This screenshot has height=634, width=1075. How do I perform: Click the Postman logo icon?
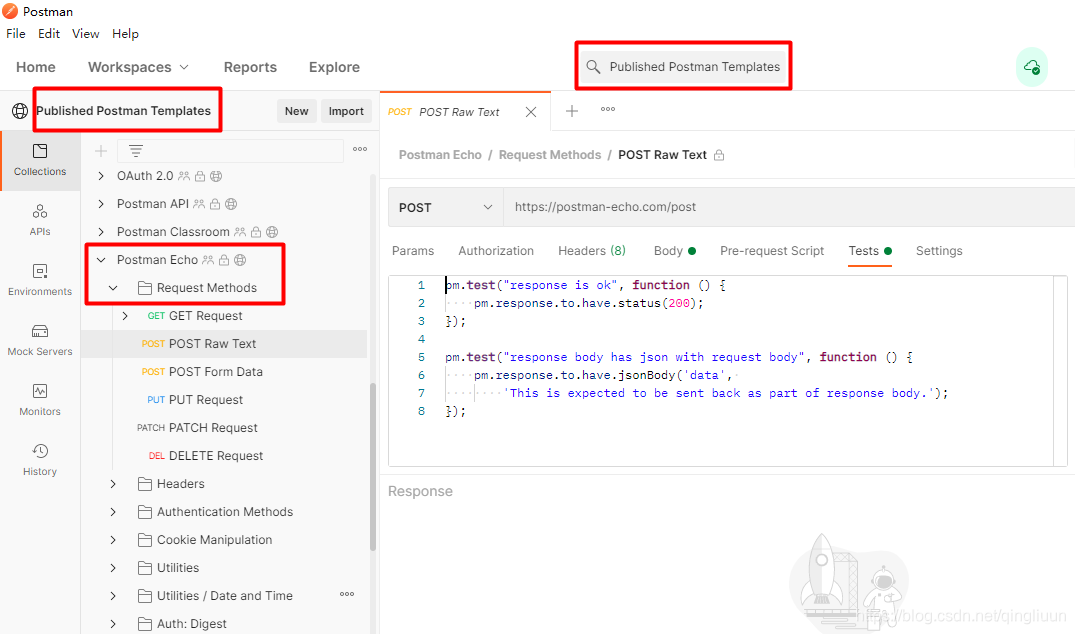coord(10,11)
